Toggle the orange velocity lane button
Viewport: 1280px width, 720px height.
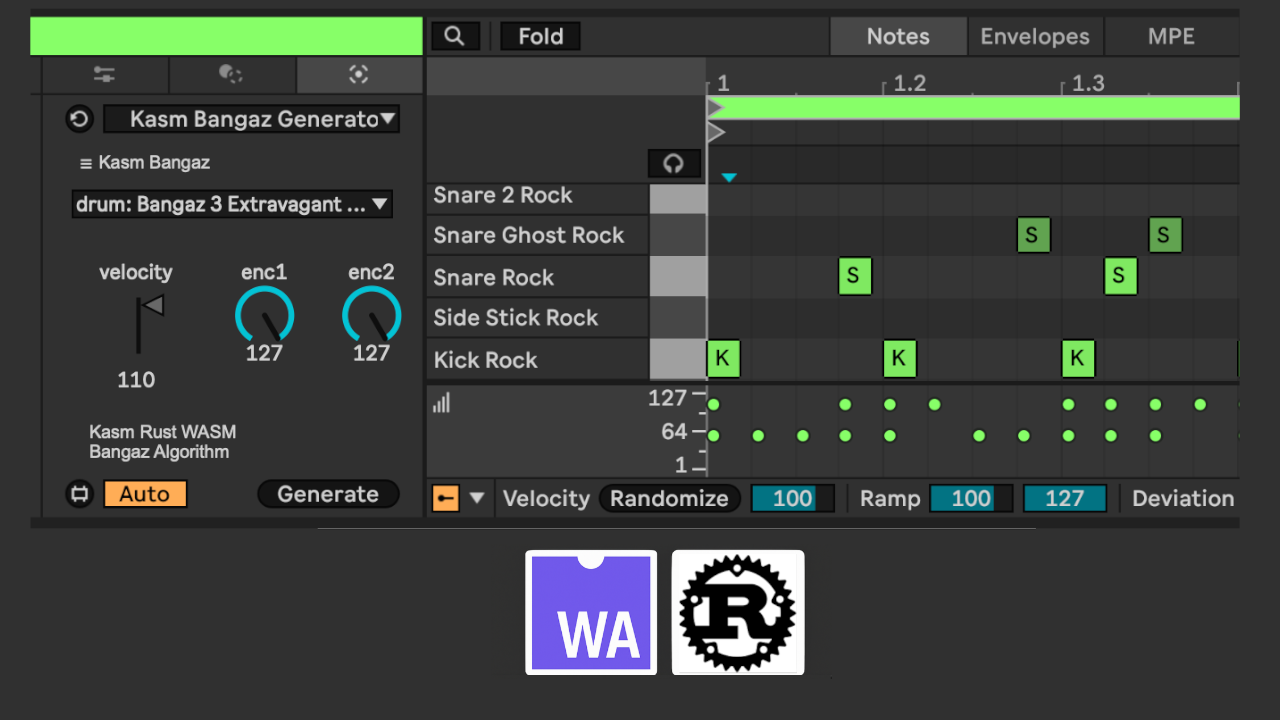[x=445, y=498]
